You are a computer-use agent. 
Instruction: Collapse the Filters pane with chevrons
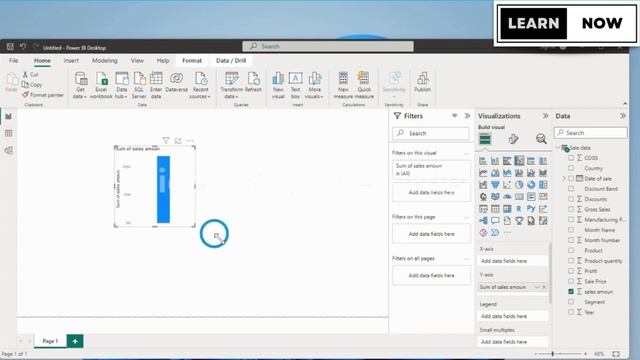467,116
